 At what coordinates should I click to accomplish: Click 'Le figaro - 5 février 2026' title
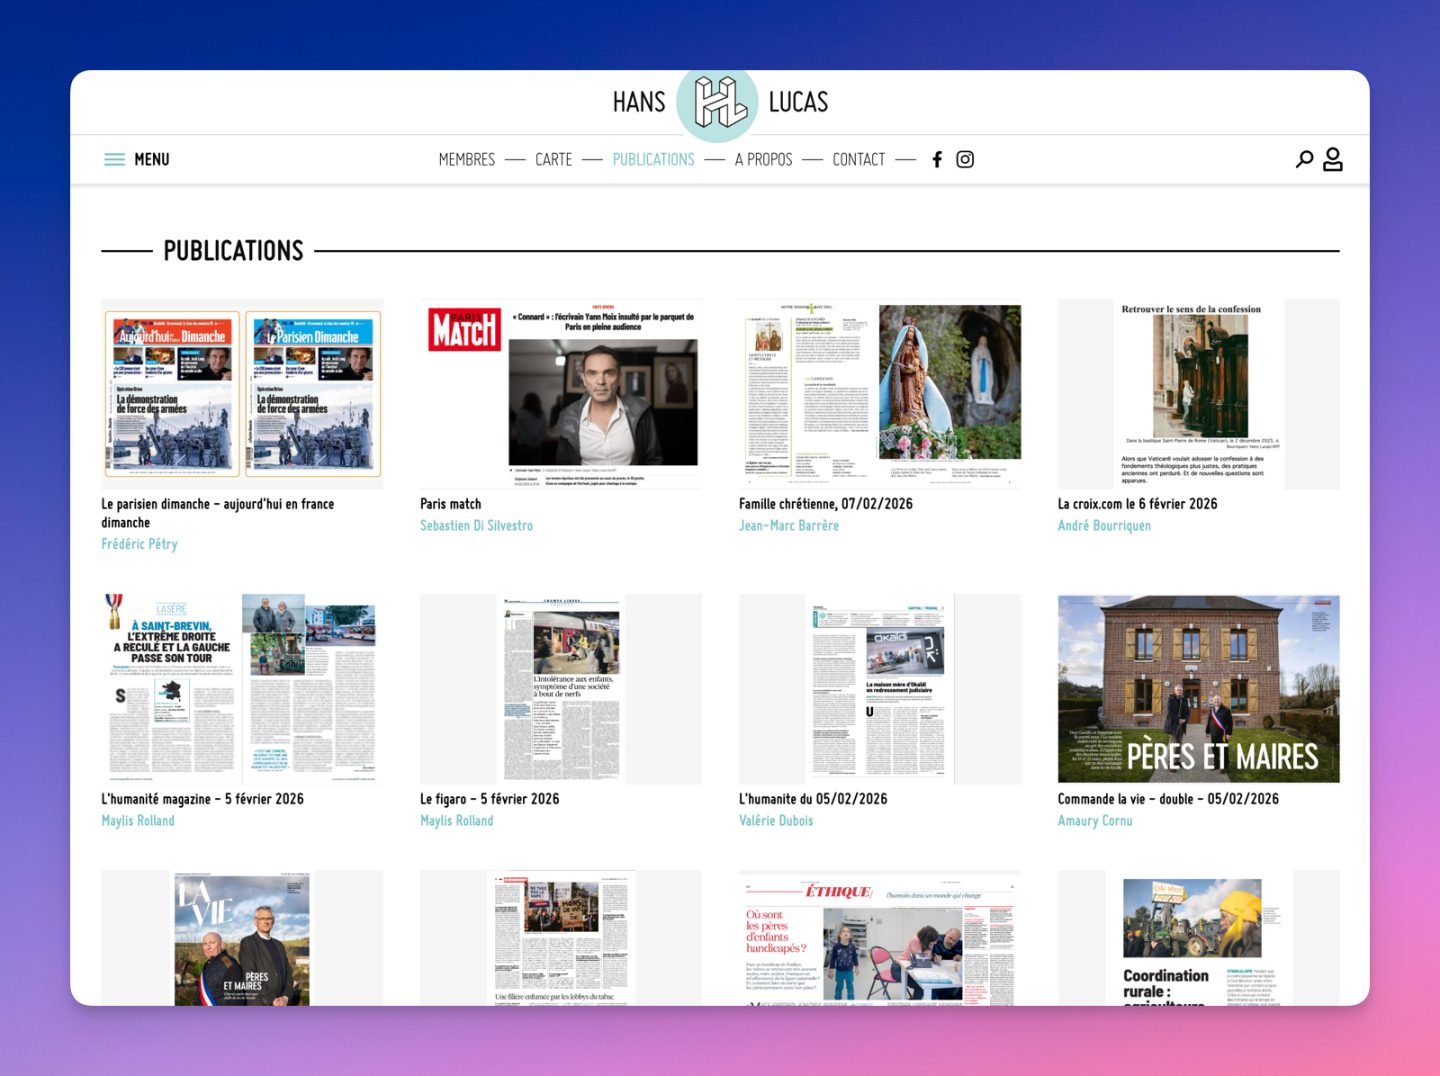[x=490, y=799]
